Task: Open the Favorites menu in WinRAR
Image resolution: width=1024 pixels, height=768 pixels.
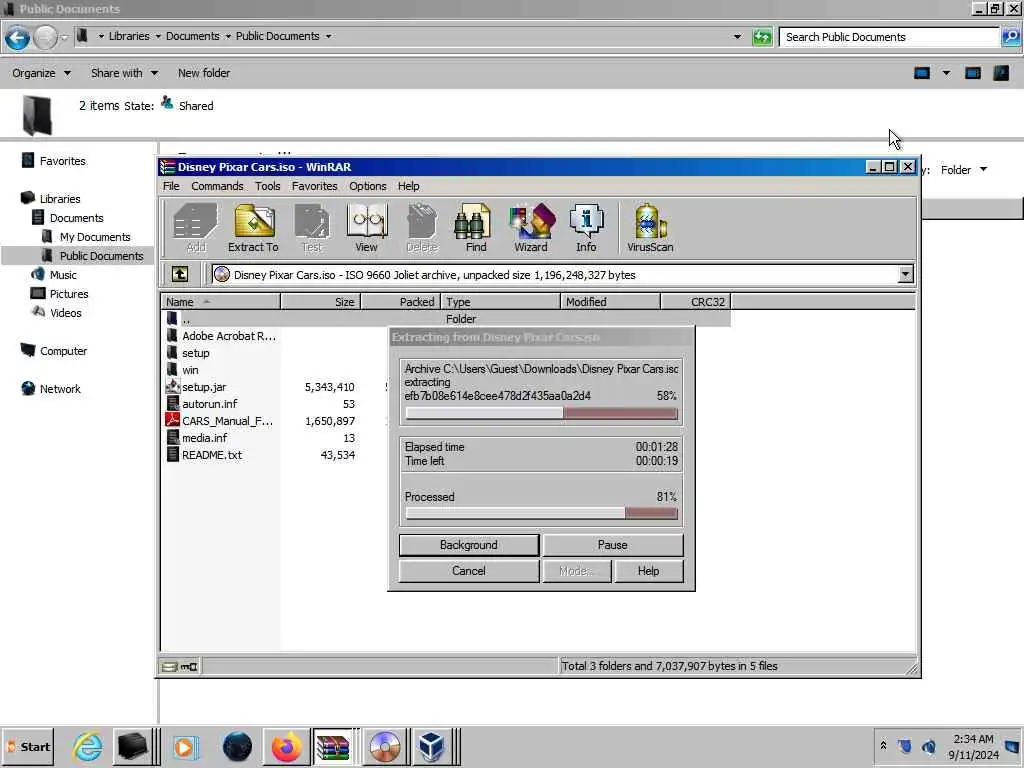Action: click(x=314, y=186)
